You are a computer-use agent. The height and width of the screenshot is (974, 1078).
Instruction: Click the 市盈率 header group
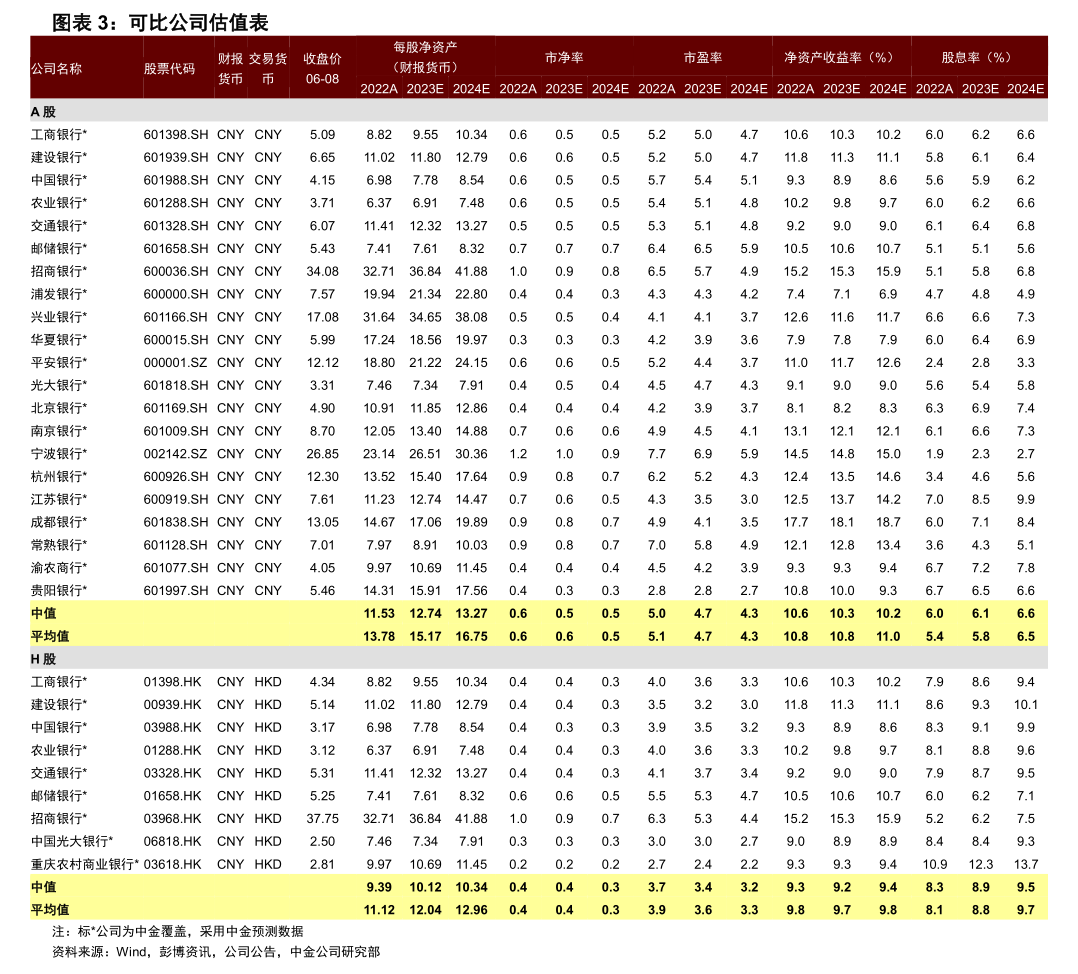pos(703,58)
